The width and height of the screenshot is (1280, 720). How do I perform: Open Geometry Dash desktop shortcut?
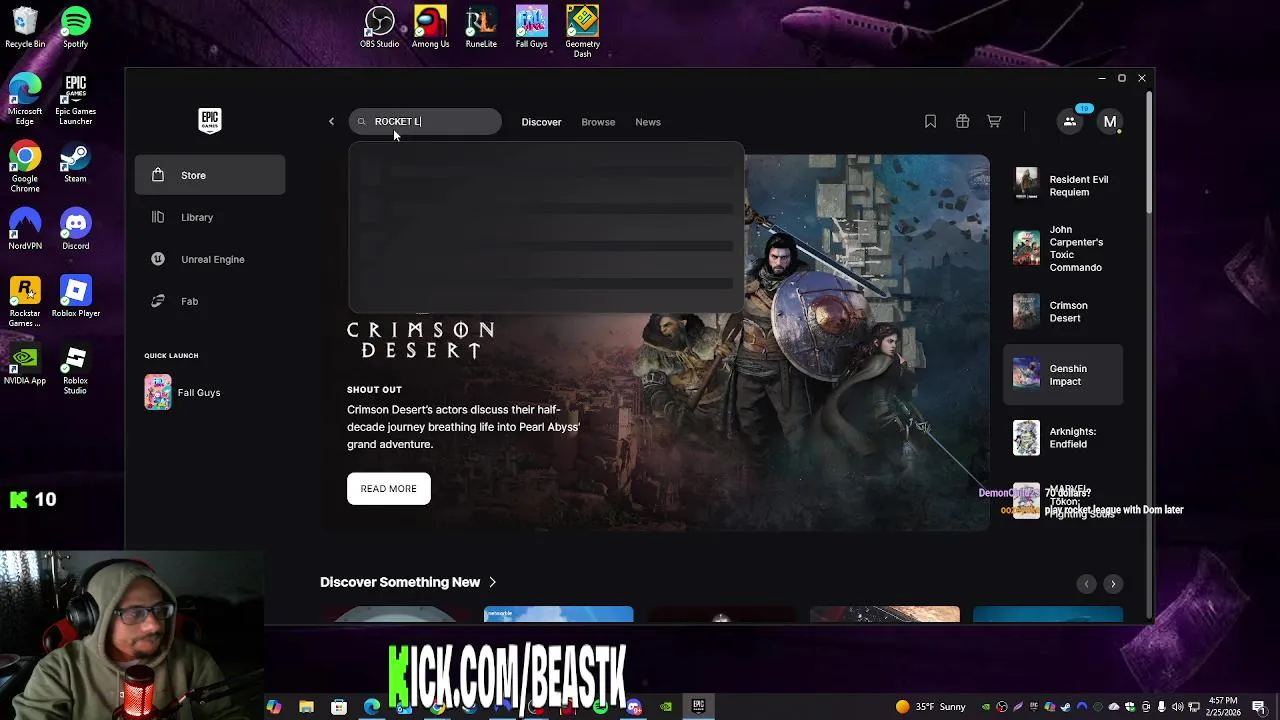point(582,32)
